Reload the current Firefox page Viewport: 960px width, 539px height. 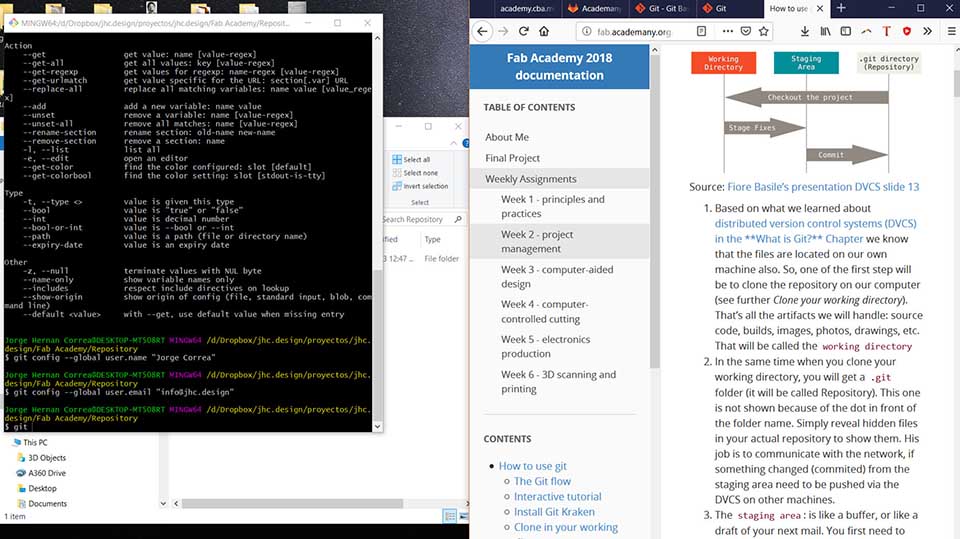(x=523, y=31)
